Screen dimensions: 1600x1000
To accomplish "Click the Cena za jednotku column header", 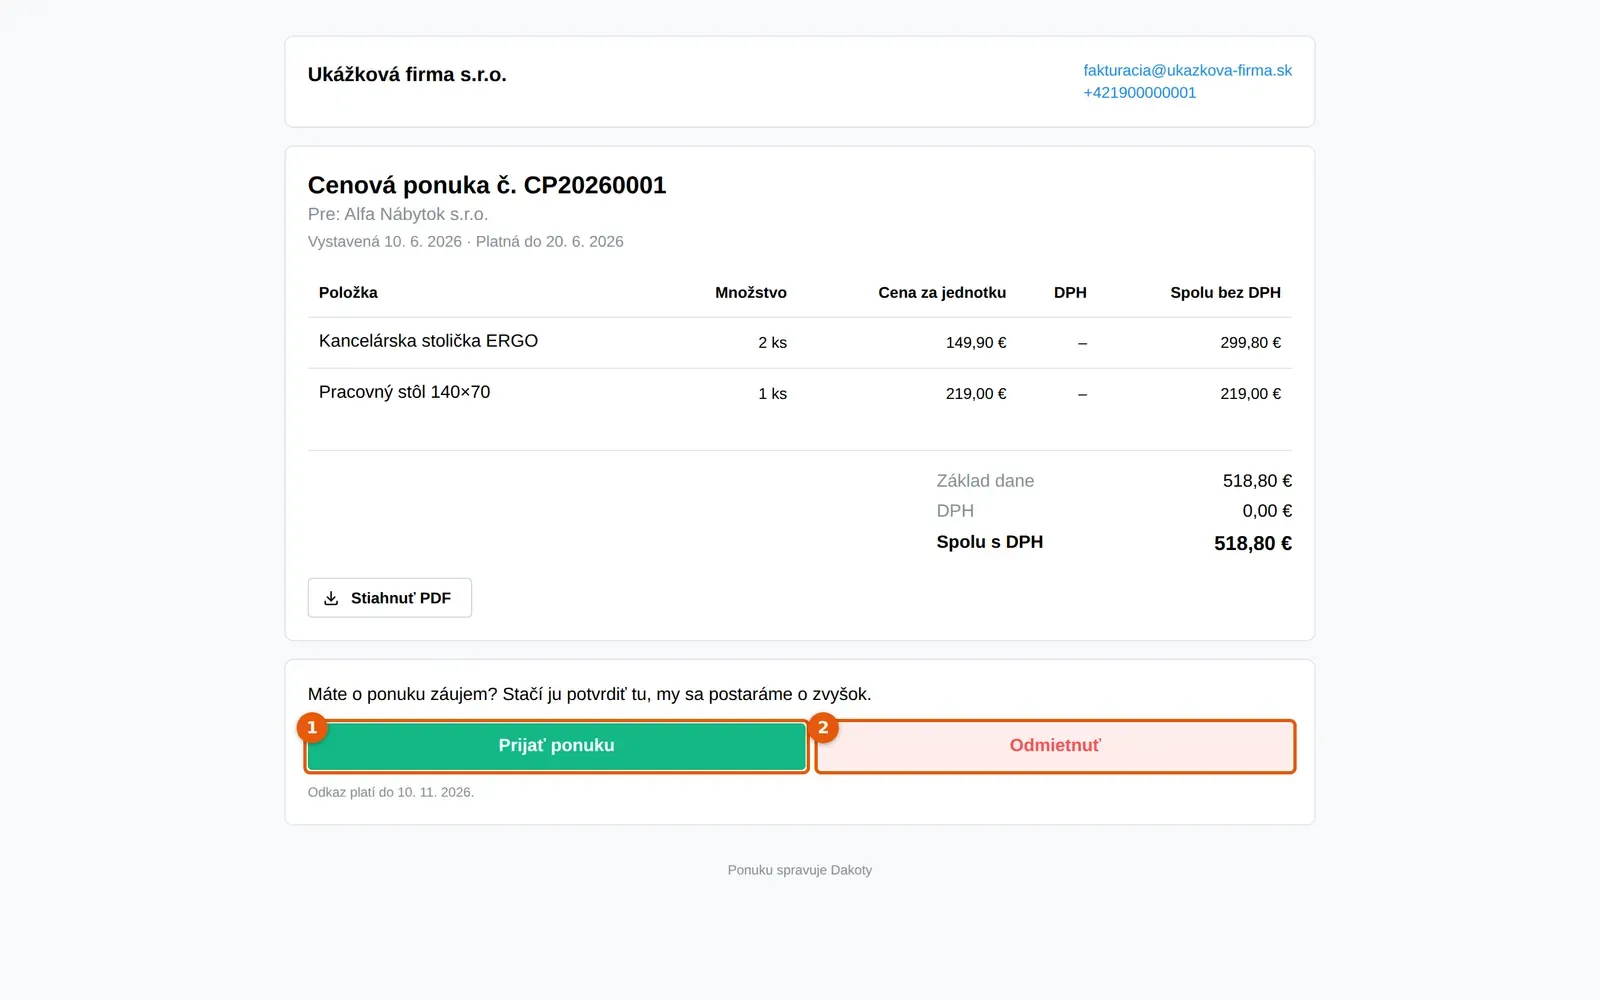I will point(942,292).
